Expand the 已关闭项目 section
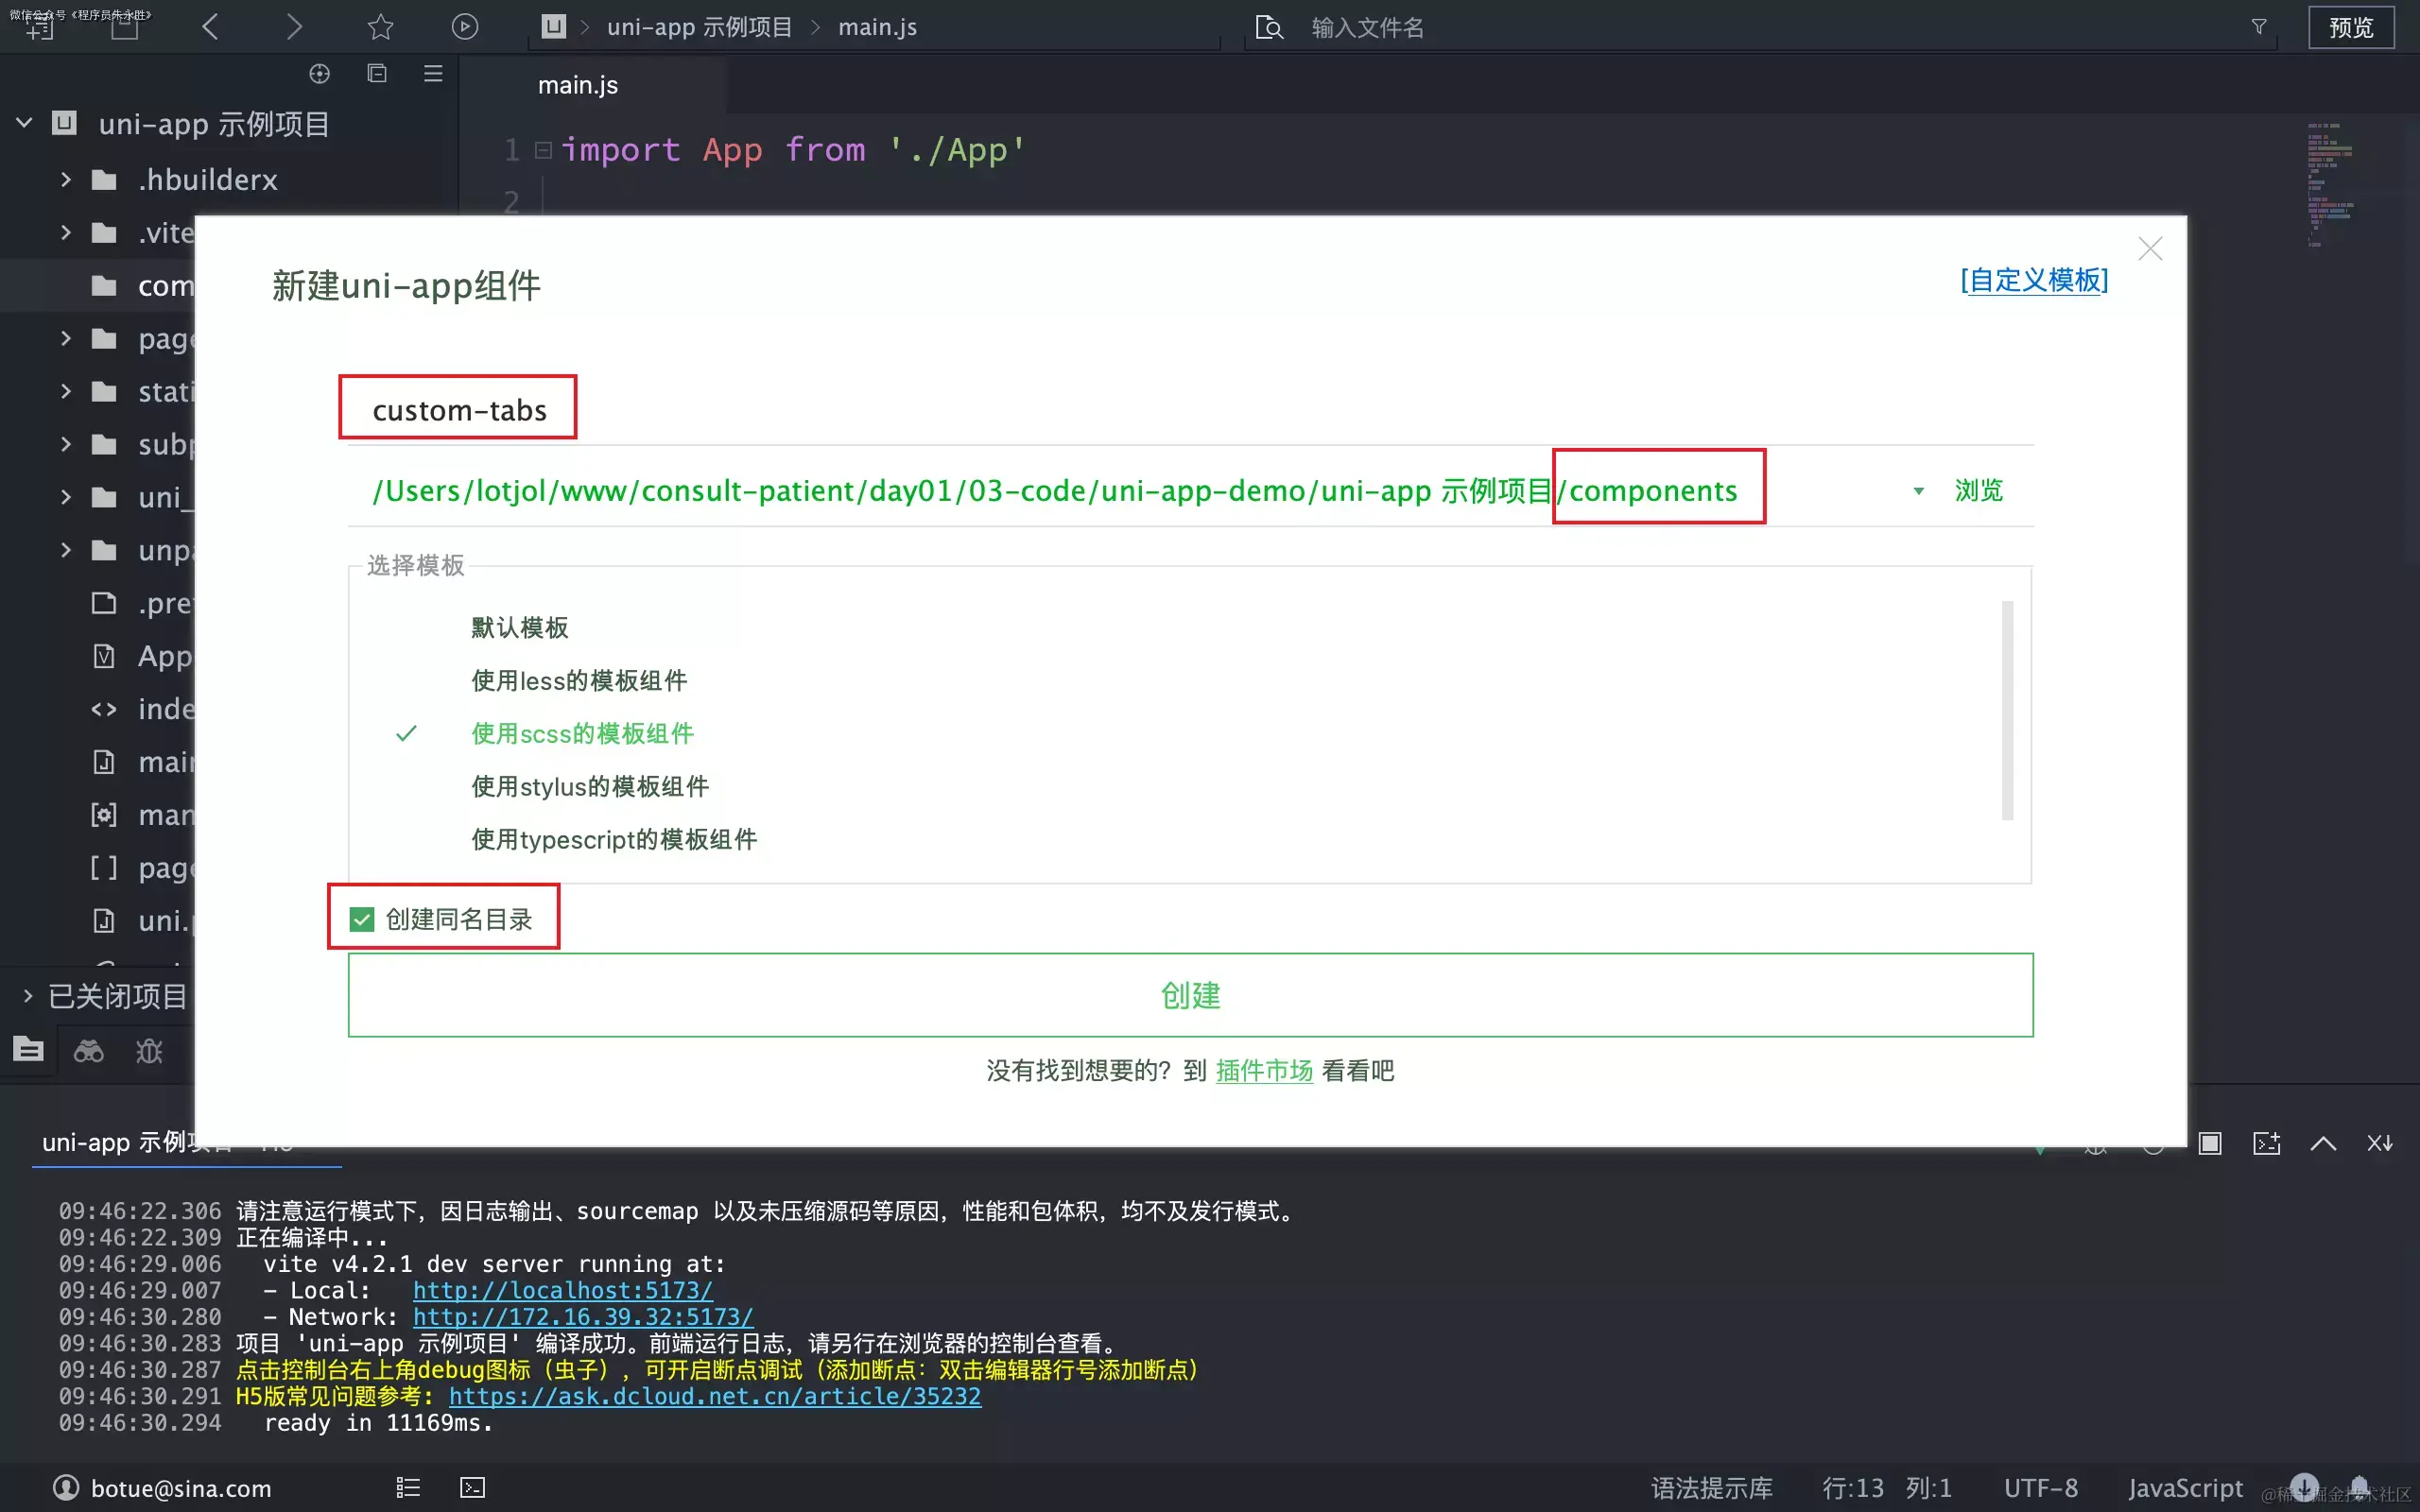Screen dimensions: 2420x1512 (28, 996)
